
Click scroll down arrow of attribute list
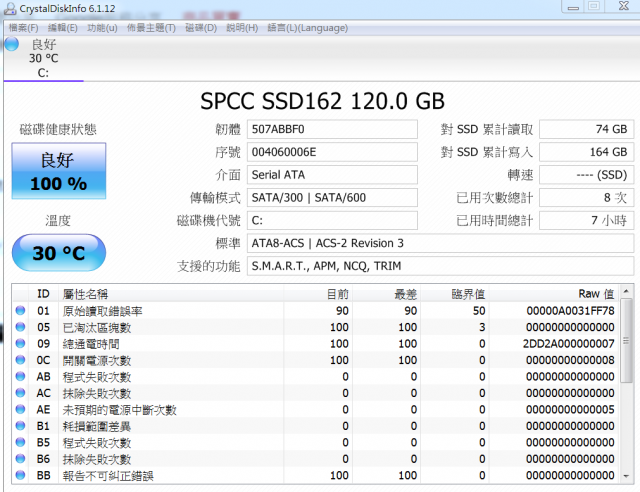pos(626,476)
